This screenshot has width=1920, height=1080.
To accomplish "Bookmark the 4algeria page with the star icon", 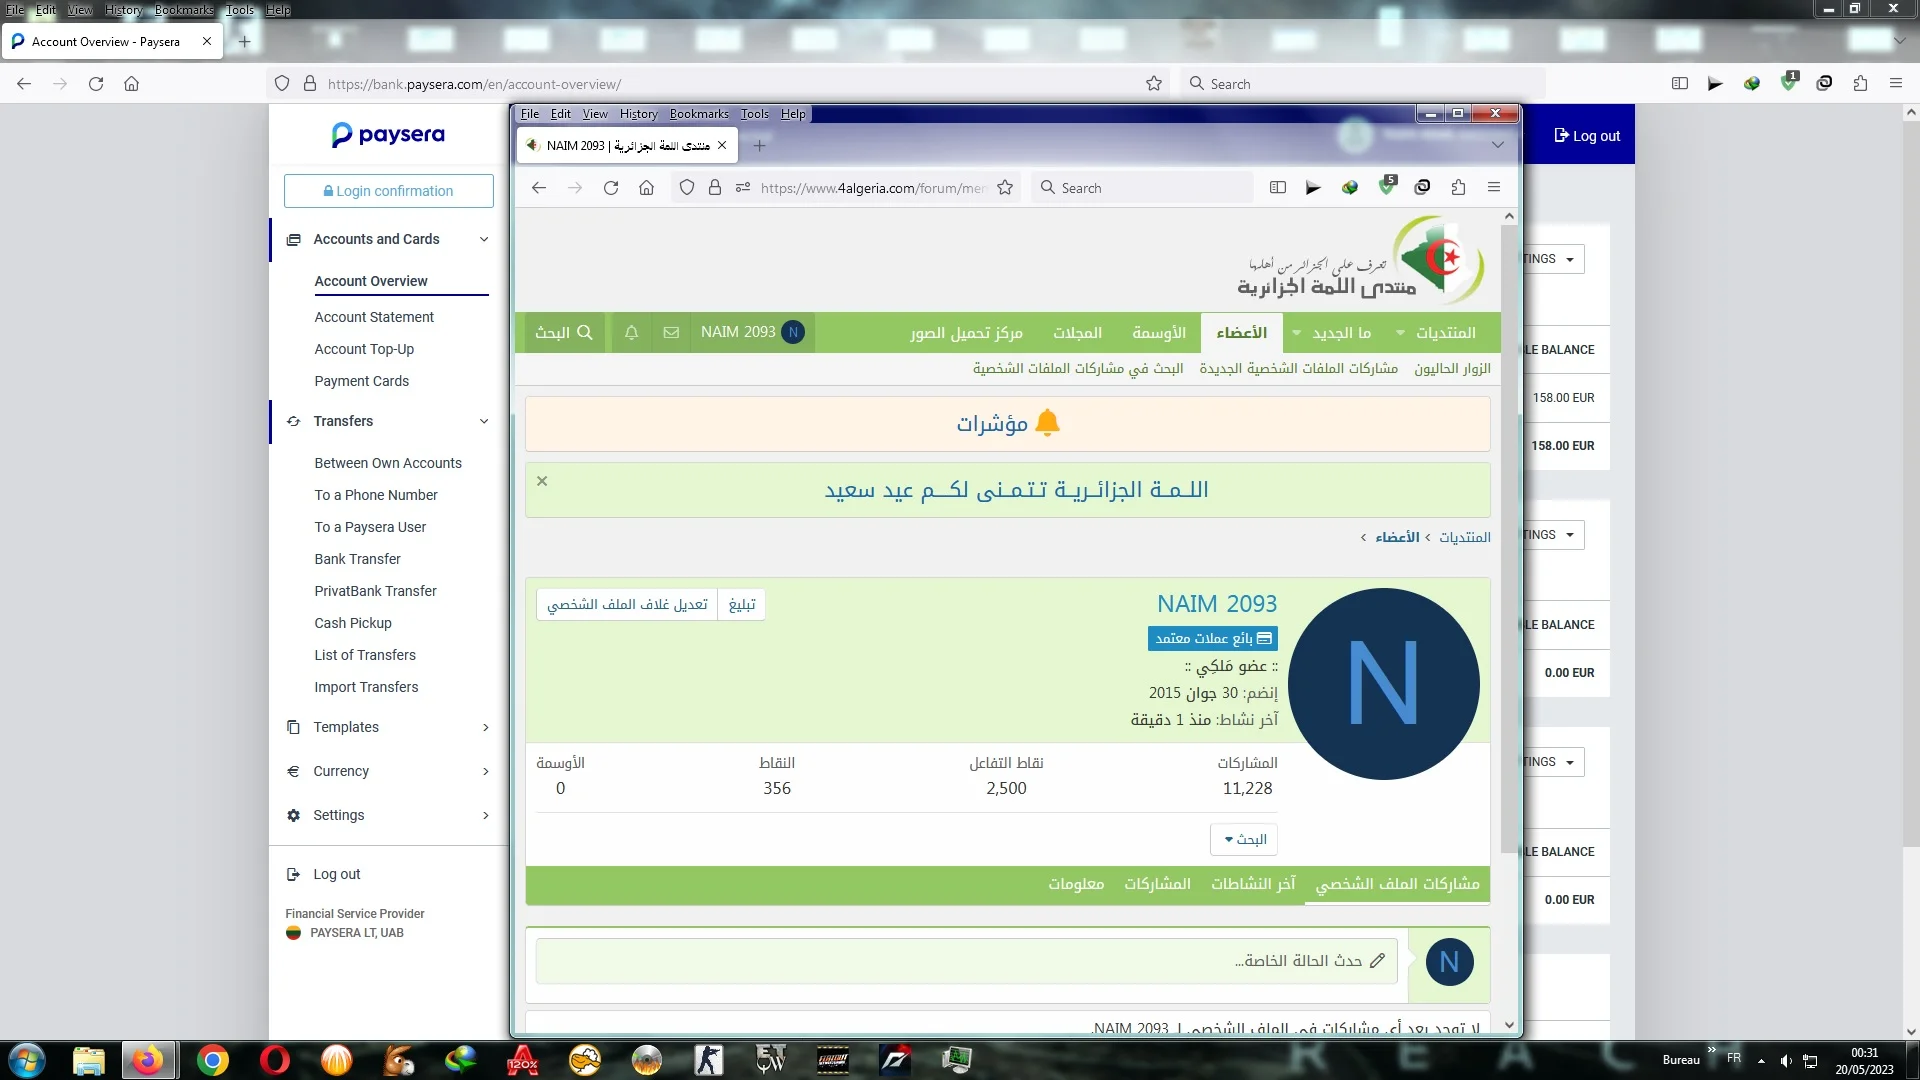I will click(x=1005, y=188).
